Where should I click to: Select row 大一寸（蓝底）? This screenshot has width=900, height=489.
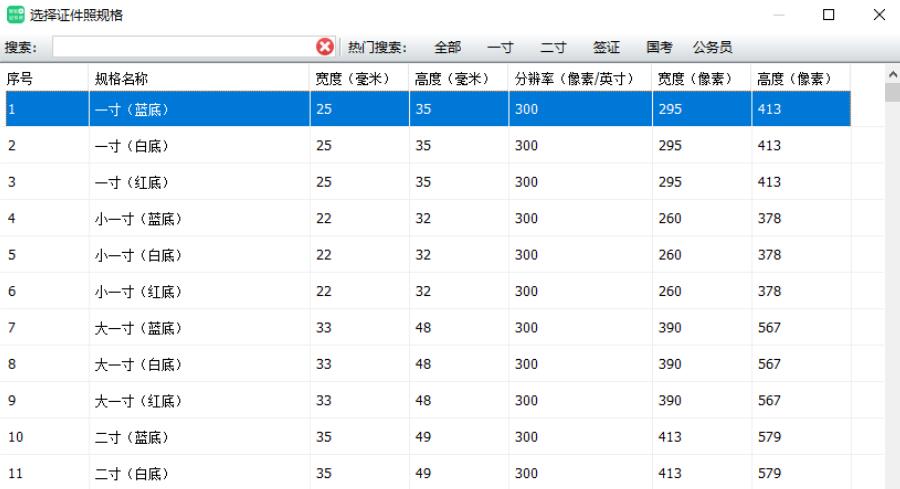click(x=428, y=328)
